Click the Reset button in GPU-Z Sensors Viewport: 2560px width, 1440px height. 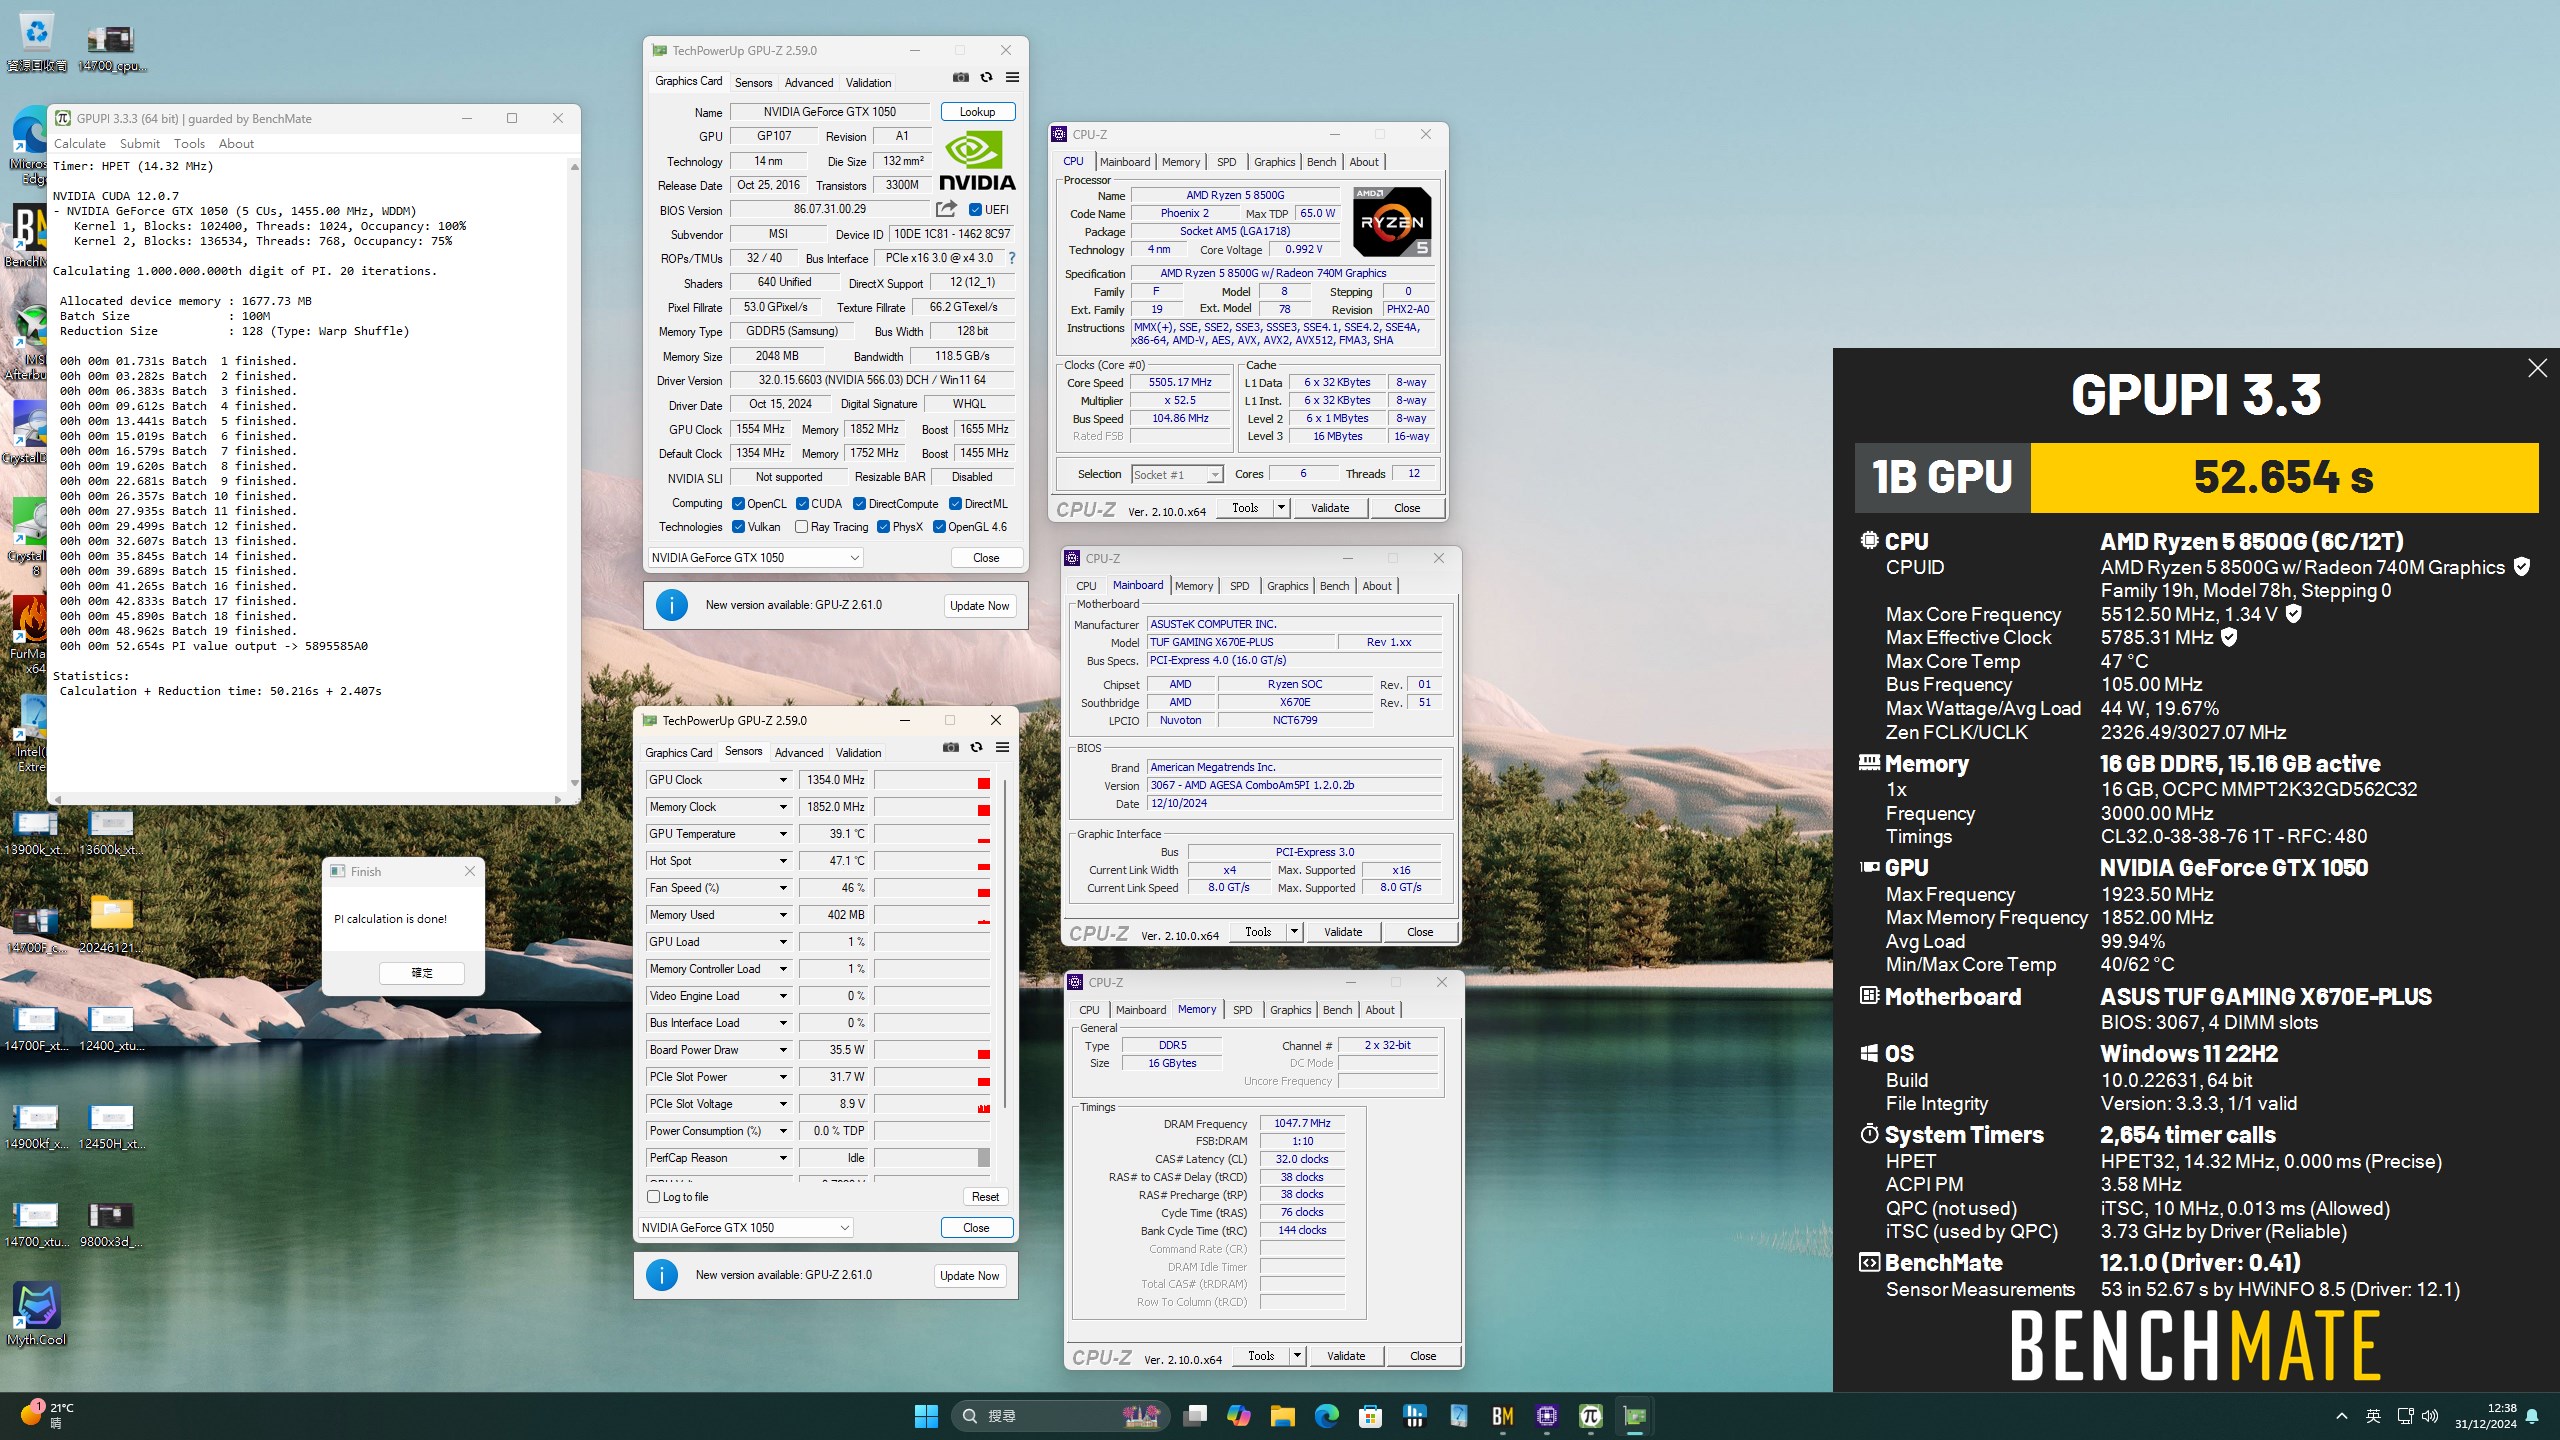pos(985,1197)
